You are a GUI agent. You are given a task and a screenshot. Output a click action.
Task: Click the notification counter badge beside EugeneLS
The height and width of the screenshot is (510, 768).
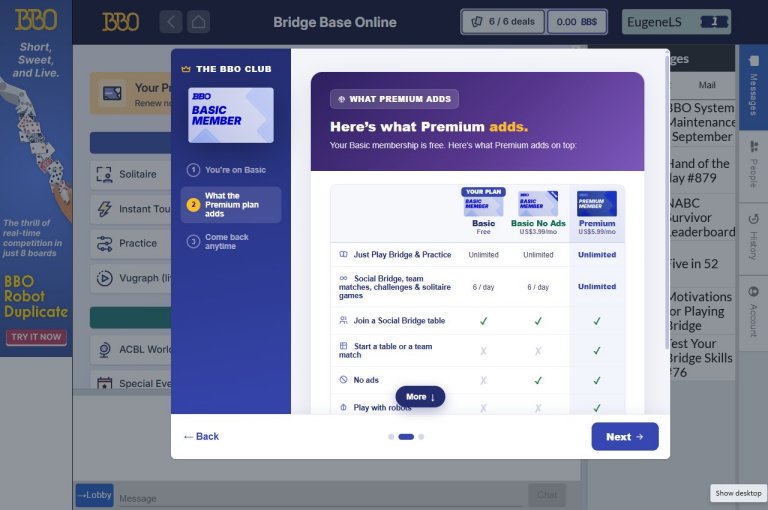coord(714,22)
